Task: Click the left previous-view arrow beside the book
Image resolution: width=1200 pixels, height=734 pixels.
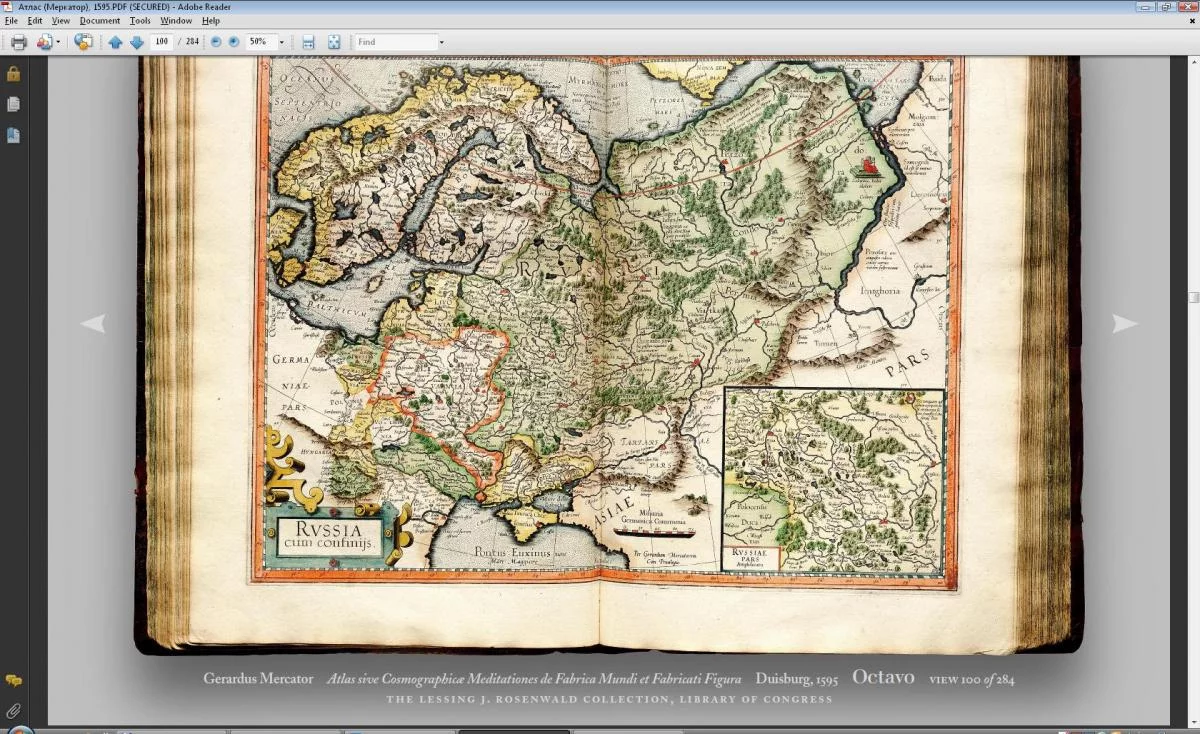Action: [92, 323]
